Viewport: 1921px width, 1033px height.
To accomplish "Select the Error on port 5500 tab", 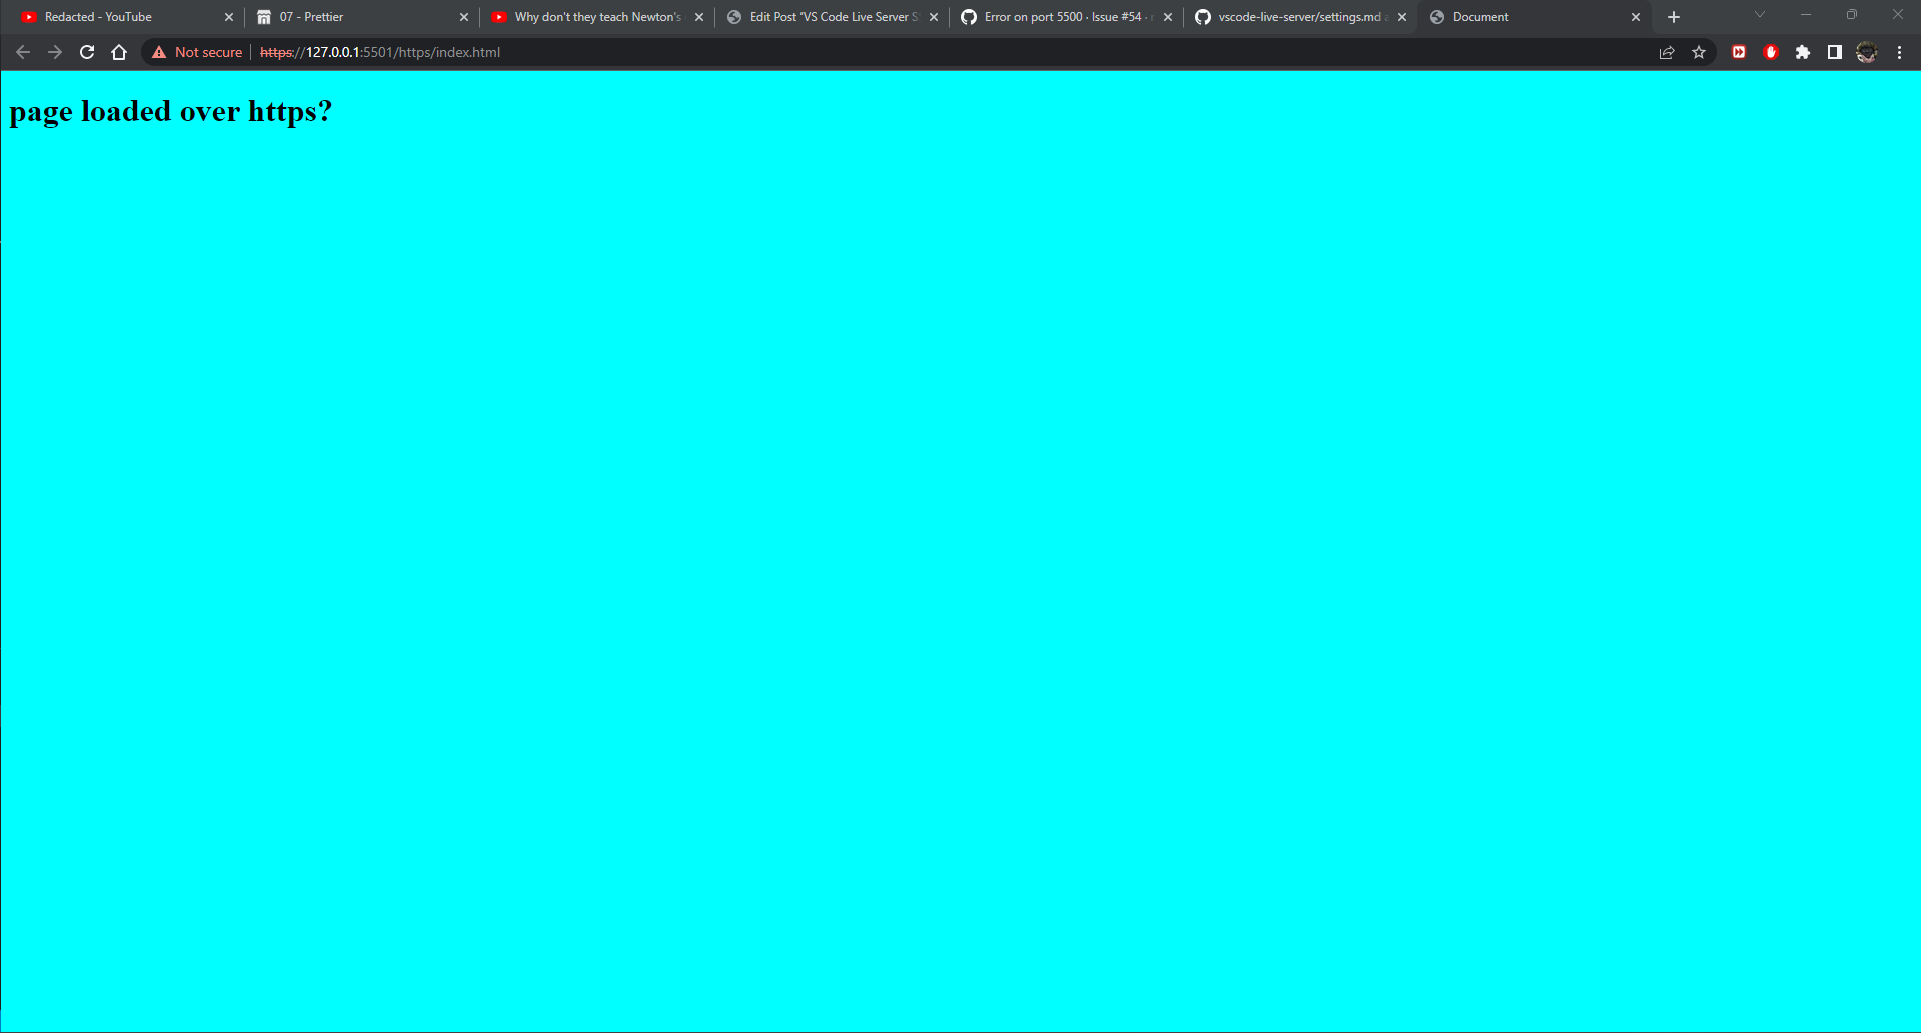I will (1060, 17).
